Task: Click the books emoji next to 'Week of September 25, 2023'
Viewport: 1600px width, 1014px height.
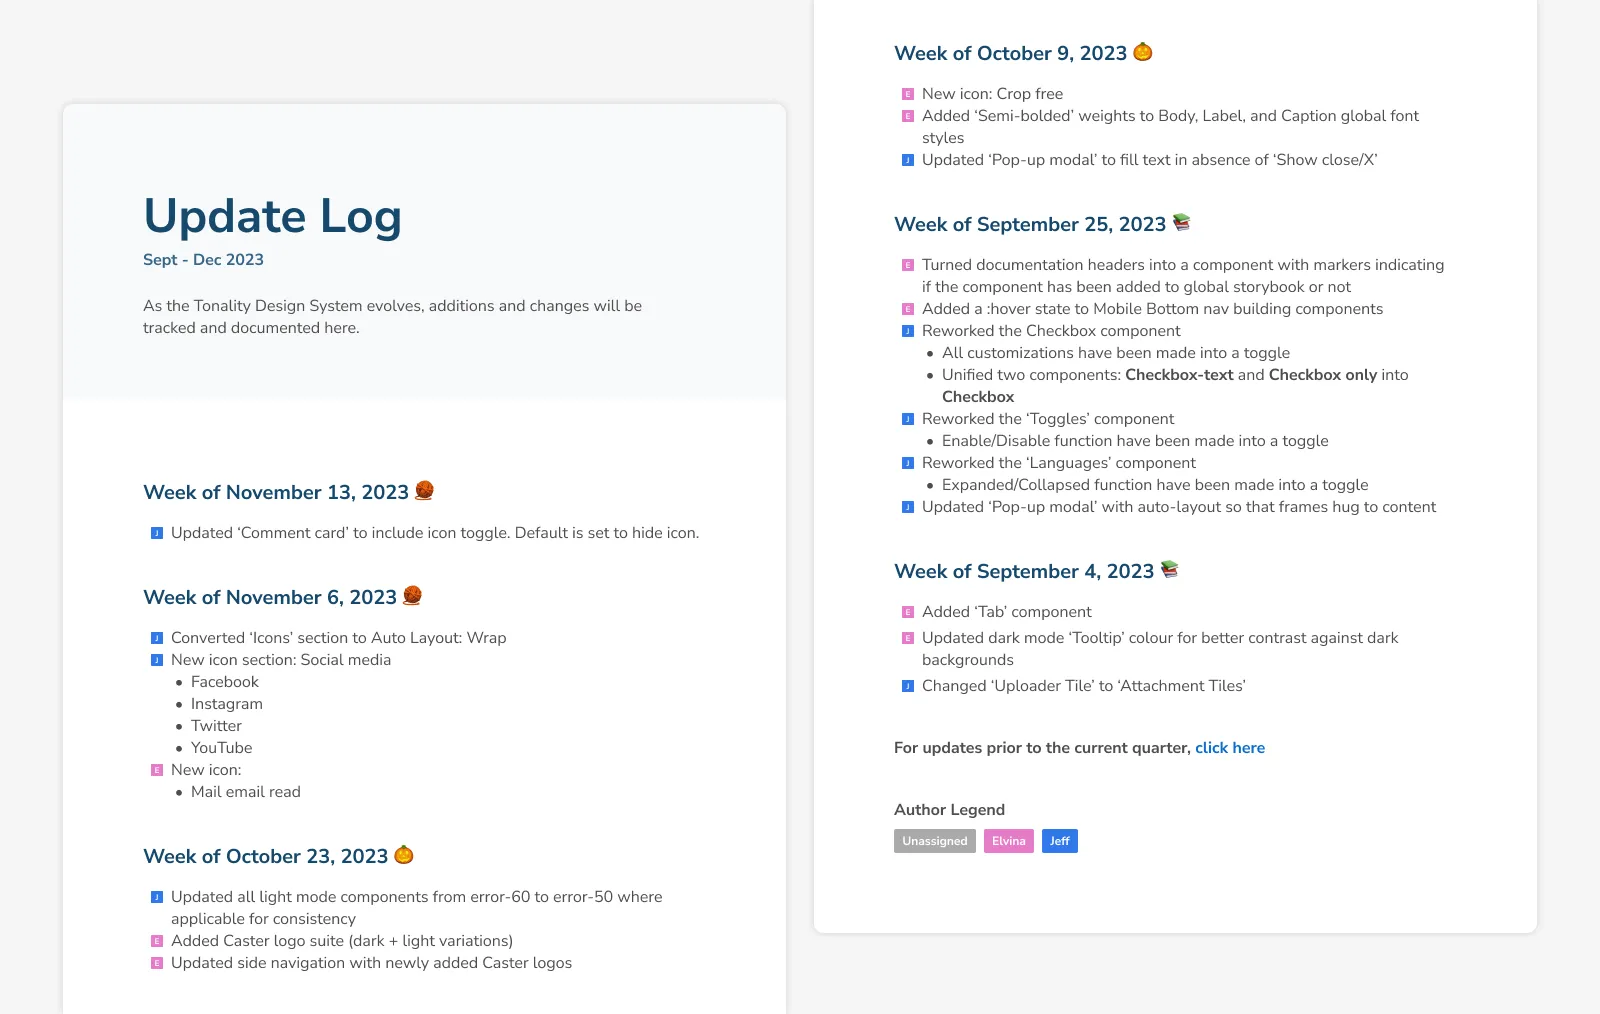Action: tap(1182, 223)
